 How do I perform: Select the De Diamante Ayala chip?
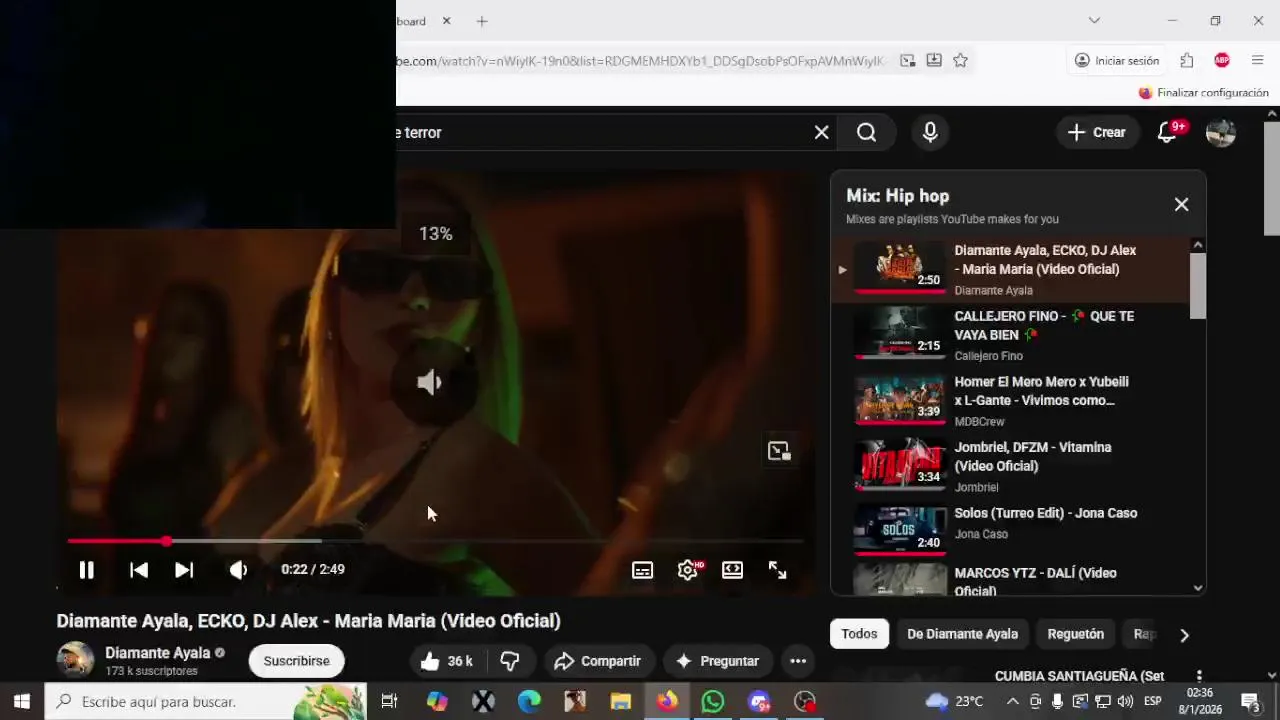[962, 634]
